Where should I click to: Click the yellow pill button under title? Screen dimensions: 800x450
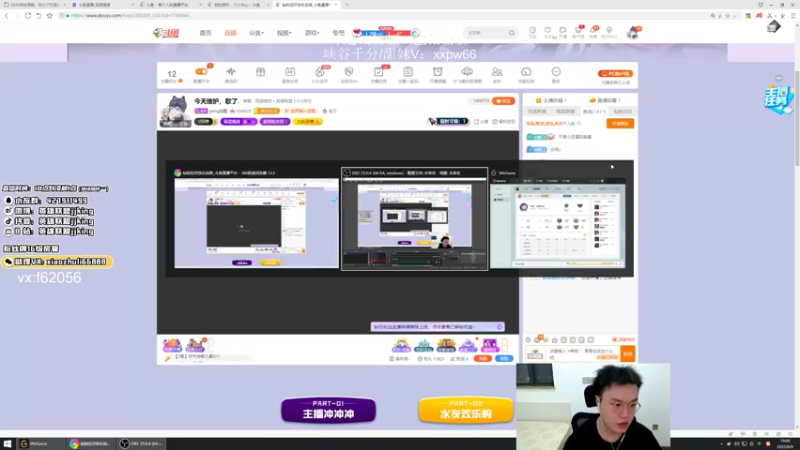coord(308,121)
